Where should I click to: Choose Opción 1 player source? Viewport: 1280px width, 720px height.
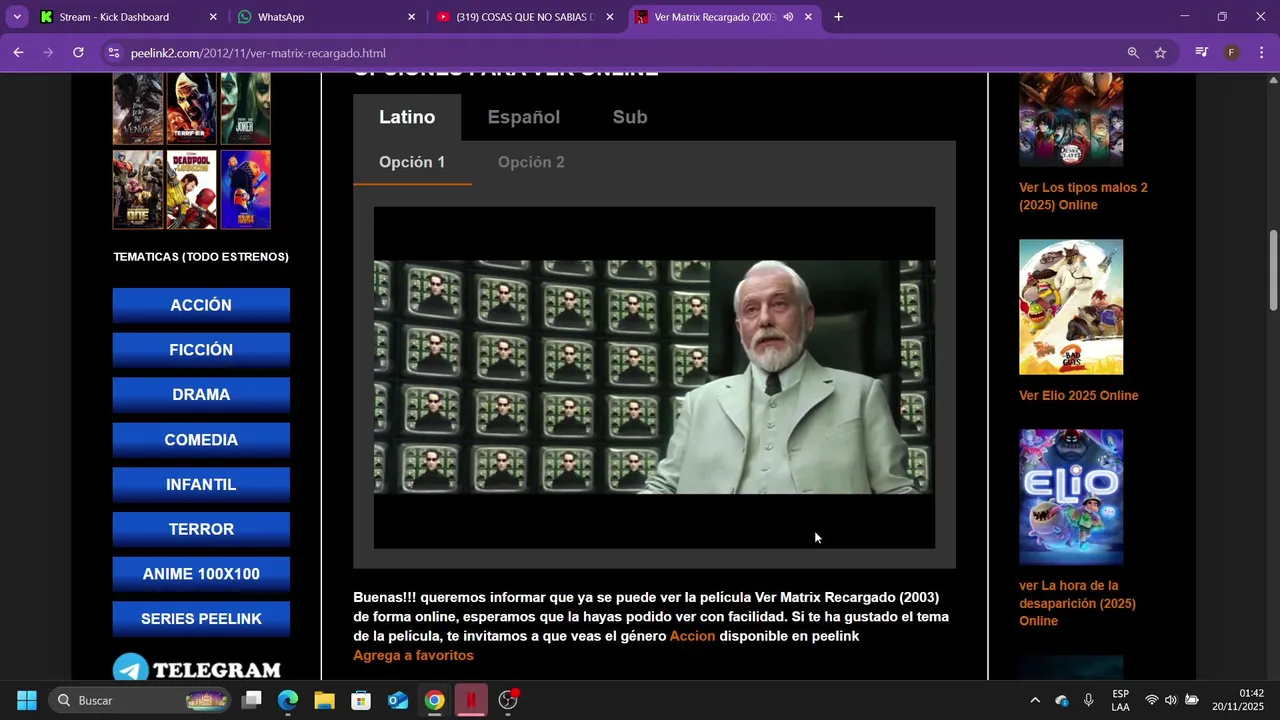tap(412, 162)
